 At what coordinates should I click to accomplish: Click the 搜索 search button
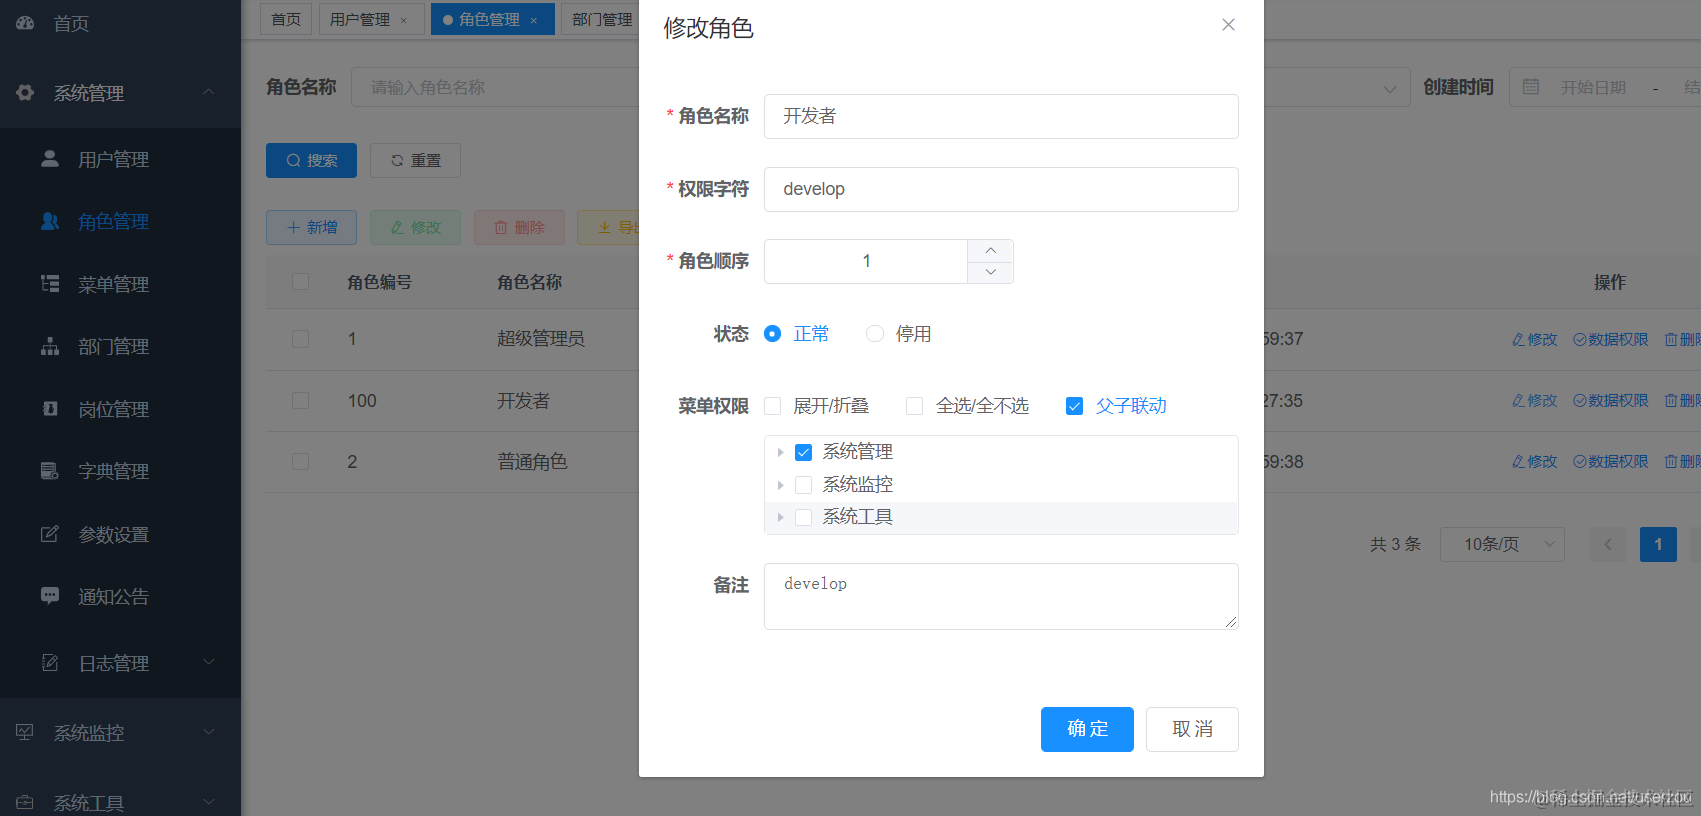(x=311, y=160)
